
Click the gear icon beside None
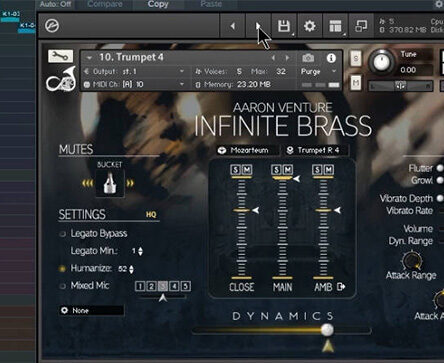[65, 310]
